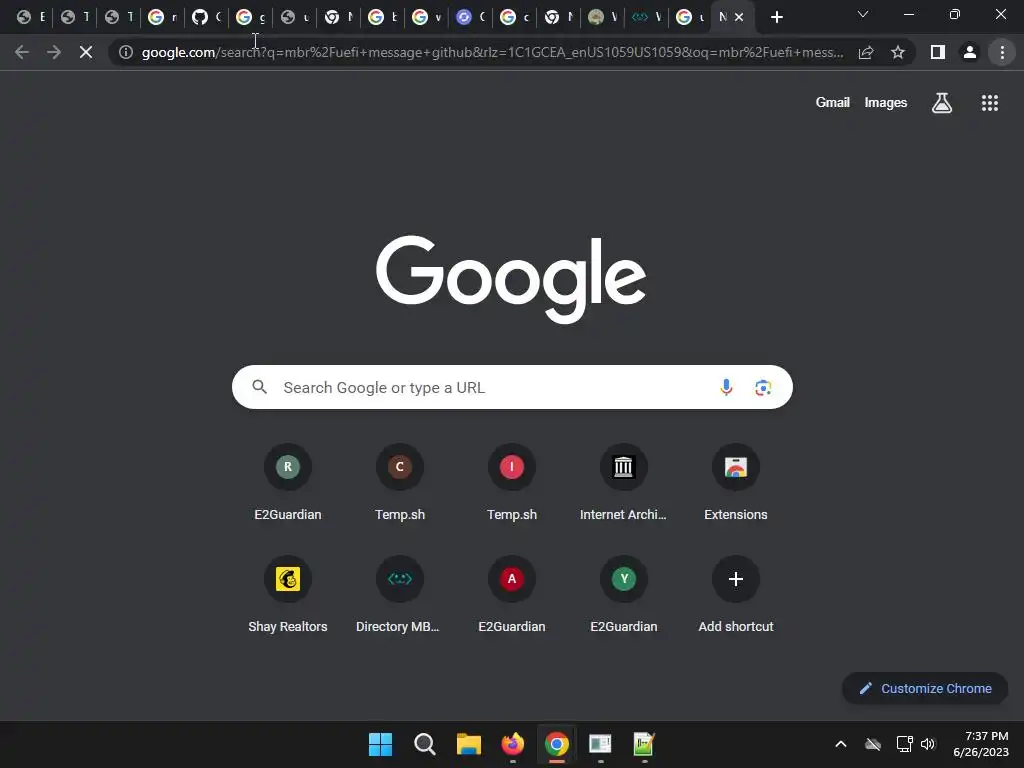Viewport: 1024px width, 768px height.
Task: Open the Temp.sh shortcut with red I icon
Action: (512, 481)
